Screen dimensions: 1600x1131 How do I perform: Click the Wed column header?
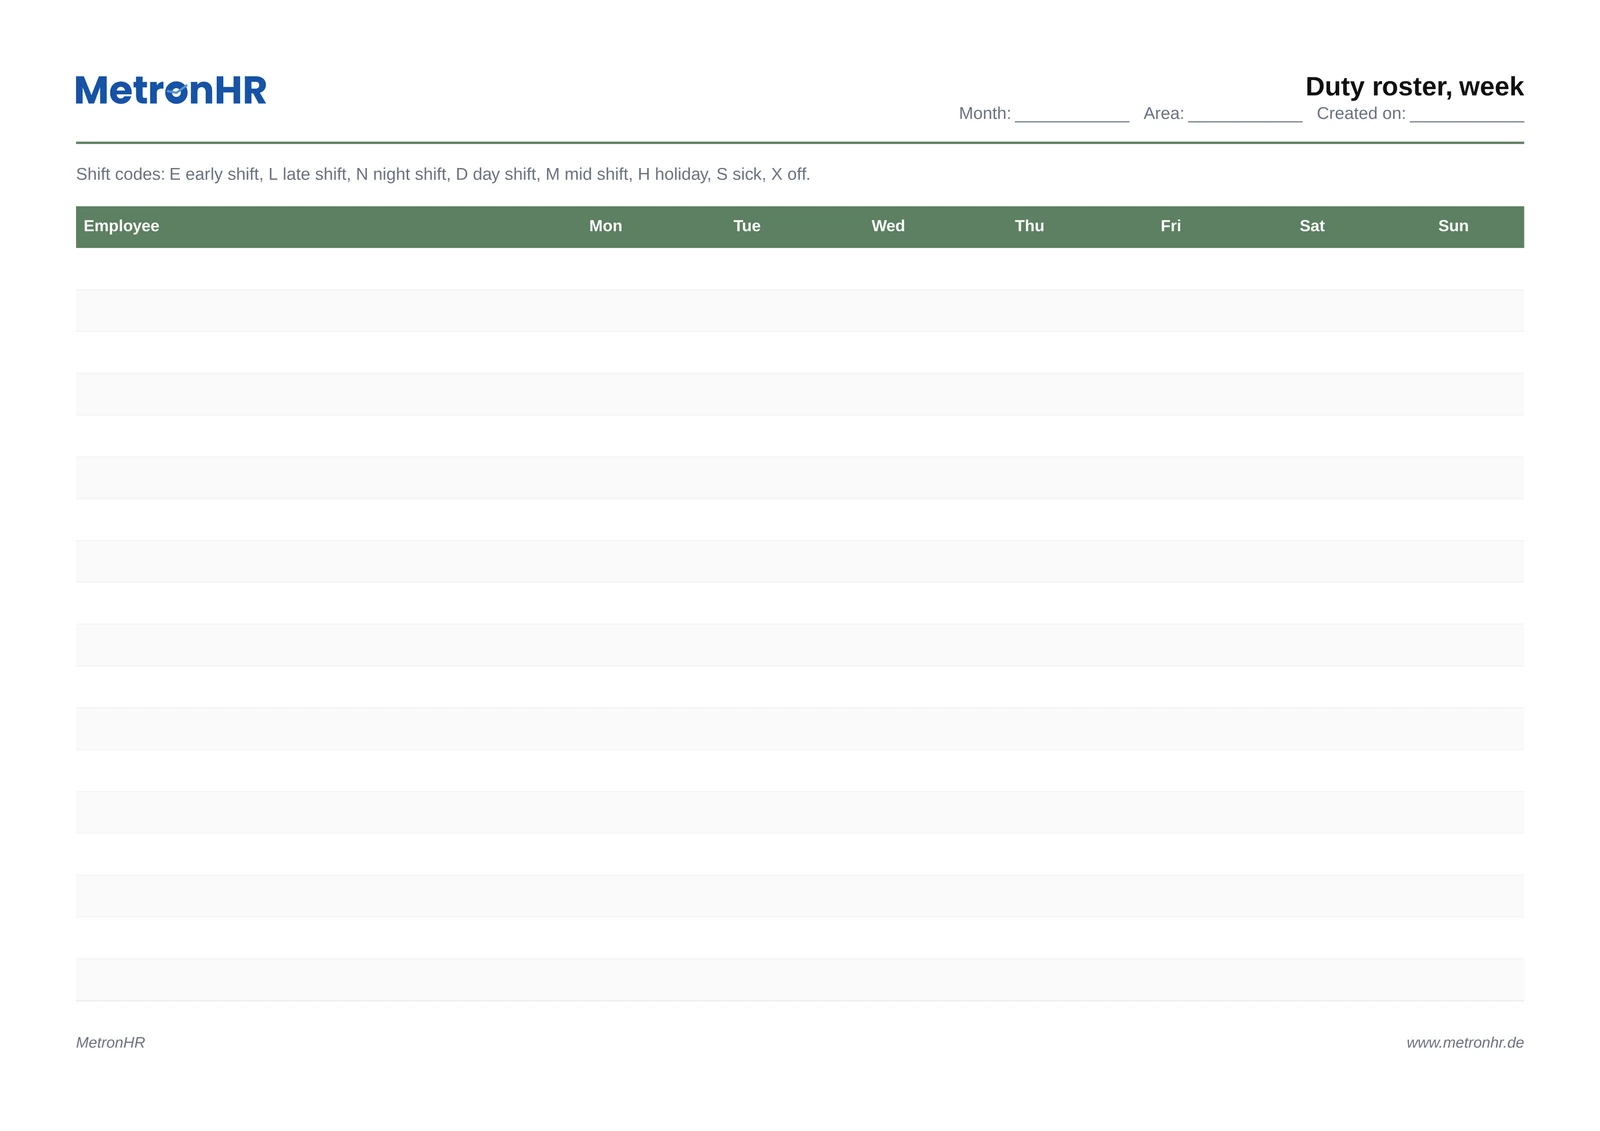(888, 226)
